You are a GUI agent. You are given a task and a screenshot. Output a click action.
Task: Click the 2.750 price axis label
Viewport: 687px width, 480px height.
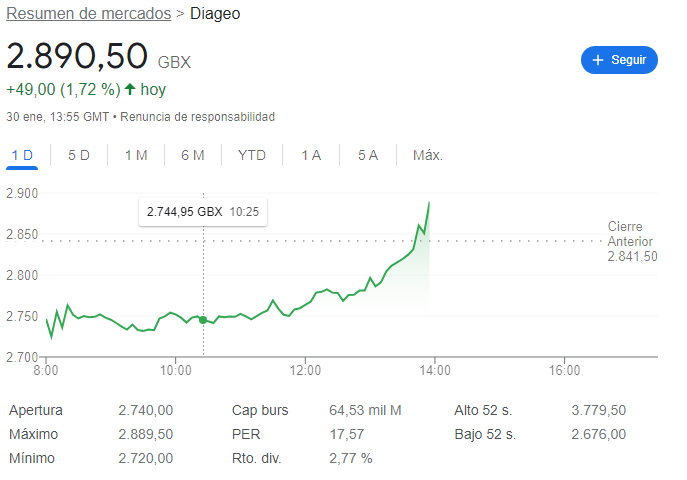coord(22,316)
